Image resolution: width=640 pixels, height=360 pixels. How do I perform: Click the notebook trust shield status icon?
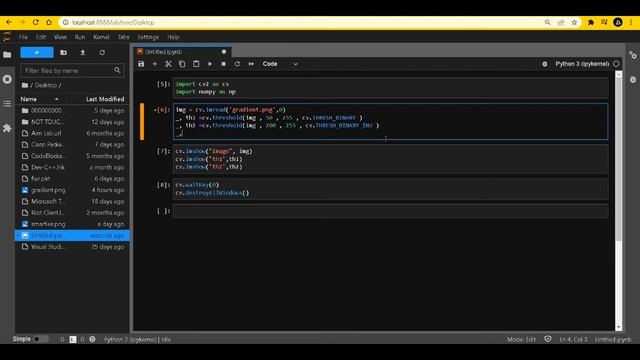pyautogui.click(x=548, y=339)
